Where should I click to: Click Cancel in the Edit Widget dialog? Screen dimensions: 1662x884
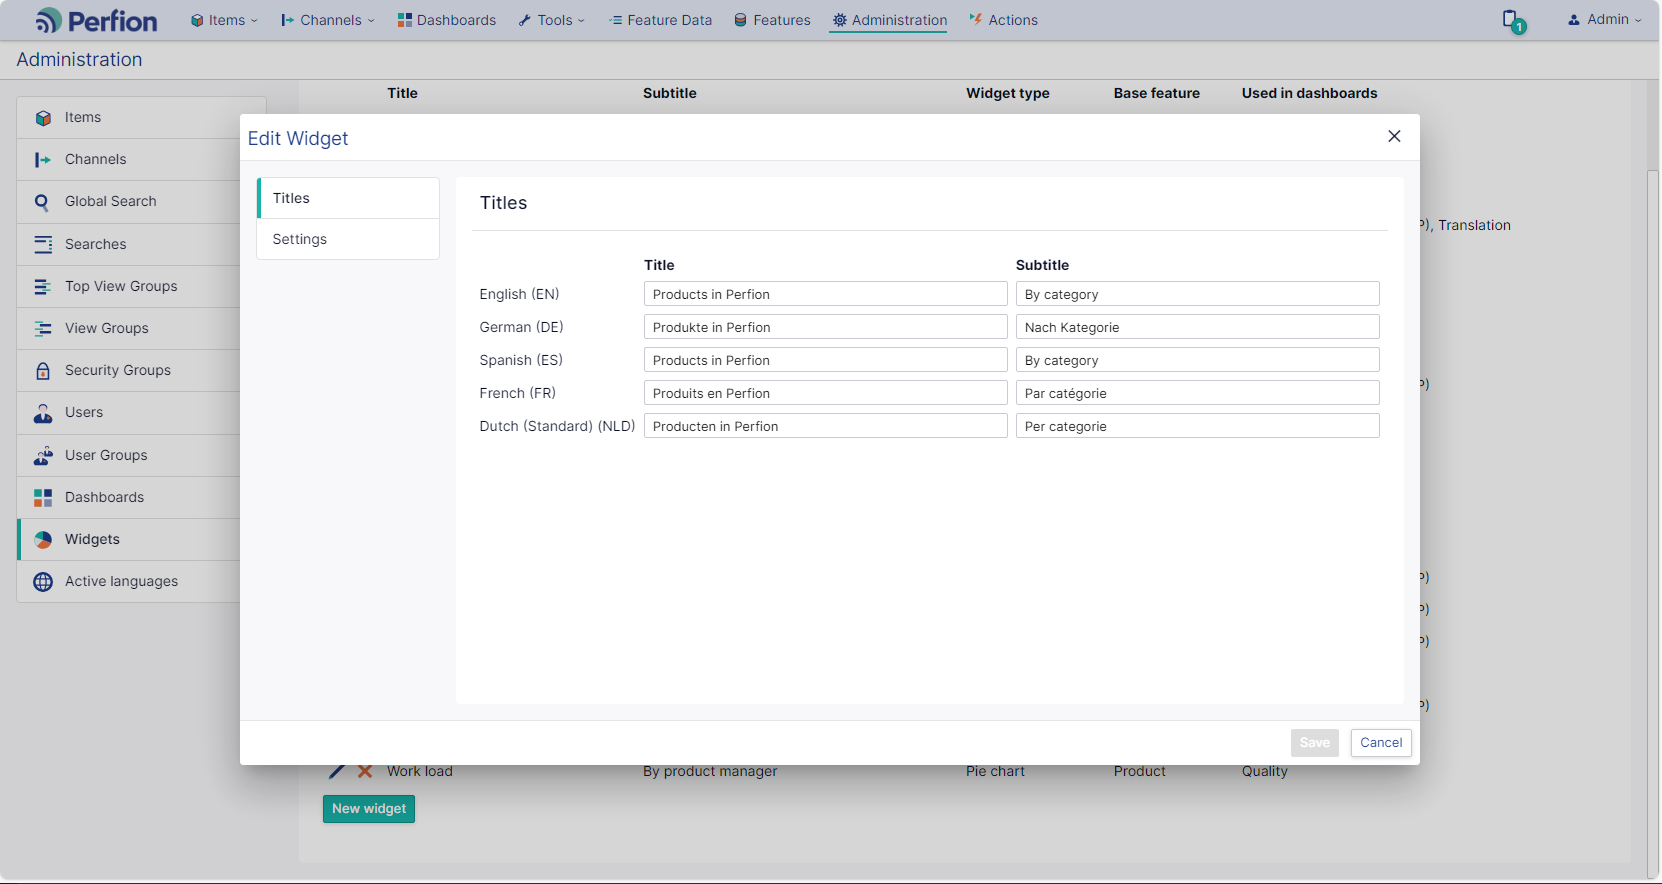point(1381,743)
